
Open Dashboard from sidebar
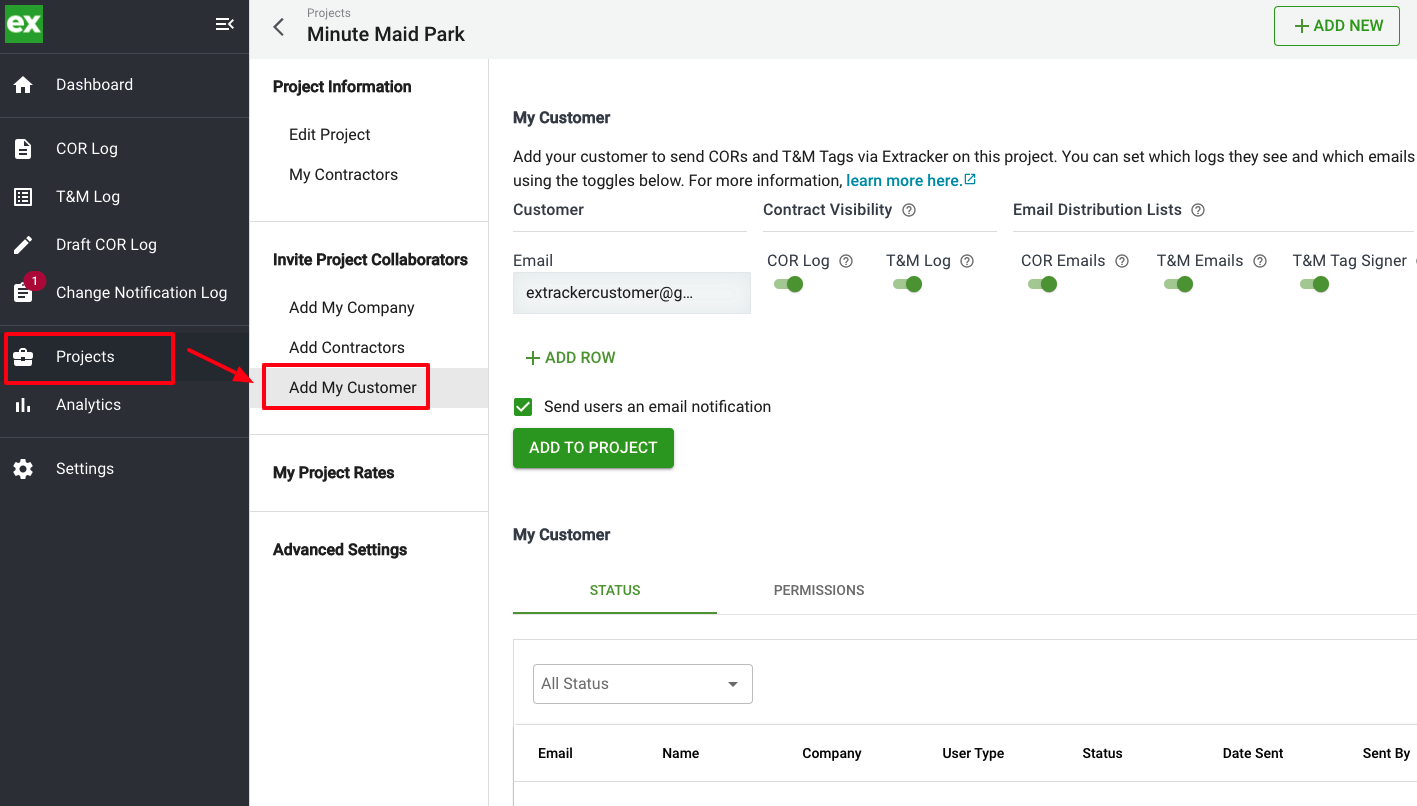coord(94,85)
